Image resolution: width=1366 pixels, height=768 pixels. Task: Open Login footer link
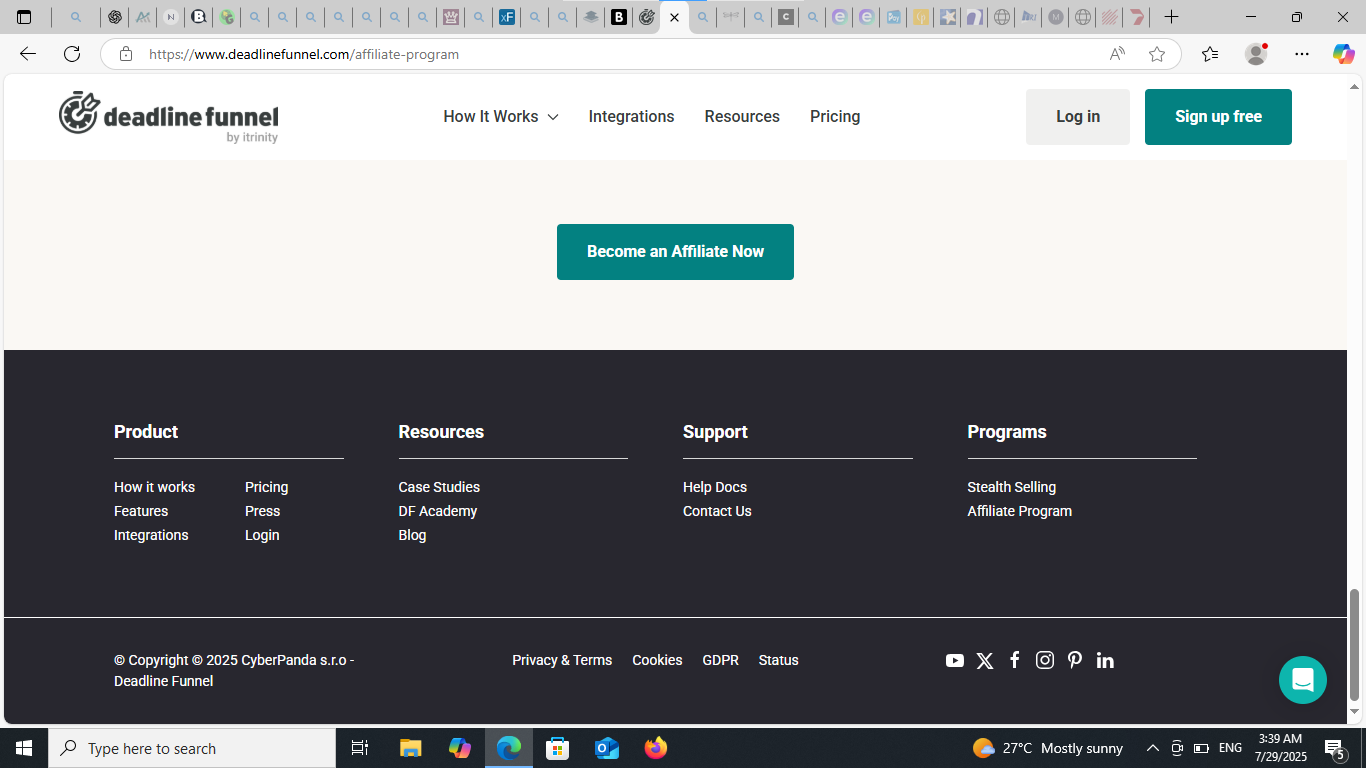262,535
